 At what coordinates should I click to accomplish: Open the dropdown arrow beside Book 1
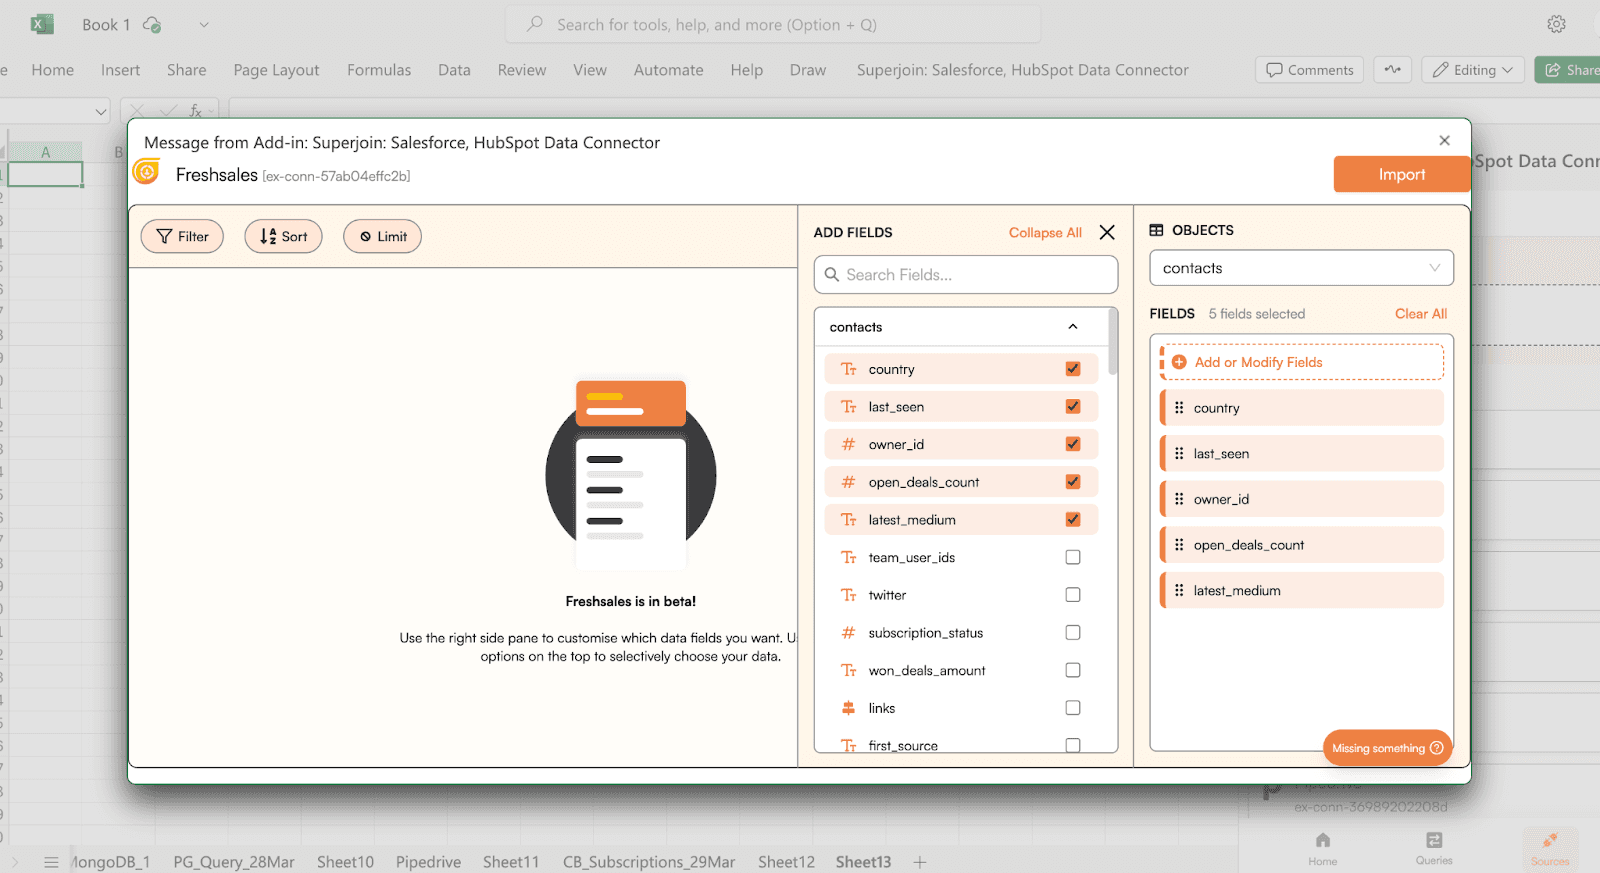point(204,24)
